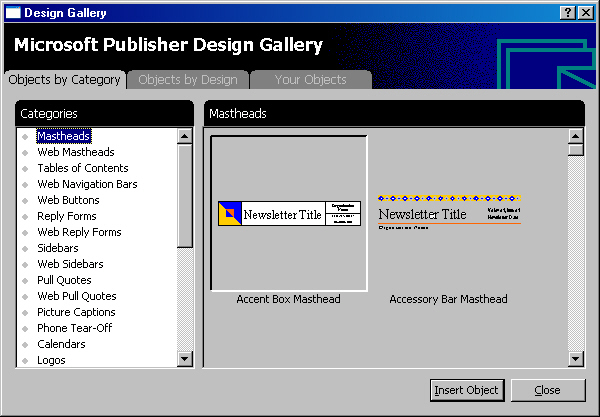
Task: Click the Close button at bottom
Action: [x=547, y=390]
